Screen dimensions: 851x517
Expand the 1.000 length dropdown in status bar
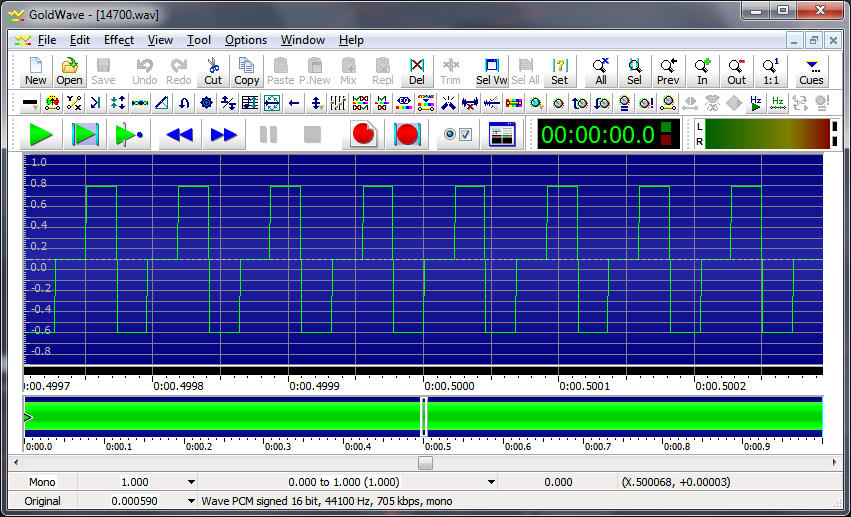click(191, 482)
